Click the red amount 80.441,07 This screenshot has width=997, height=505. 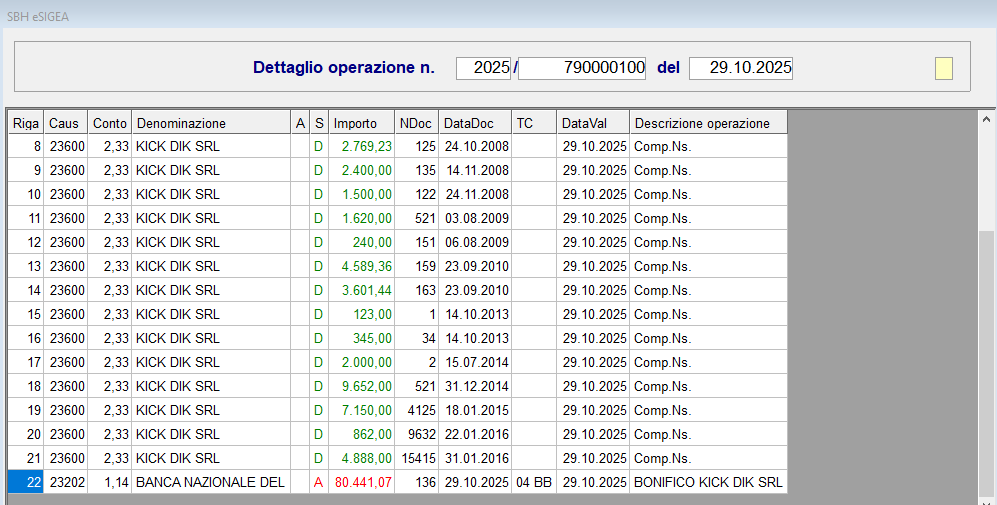363,482
